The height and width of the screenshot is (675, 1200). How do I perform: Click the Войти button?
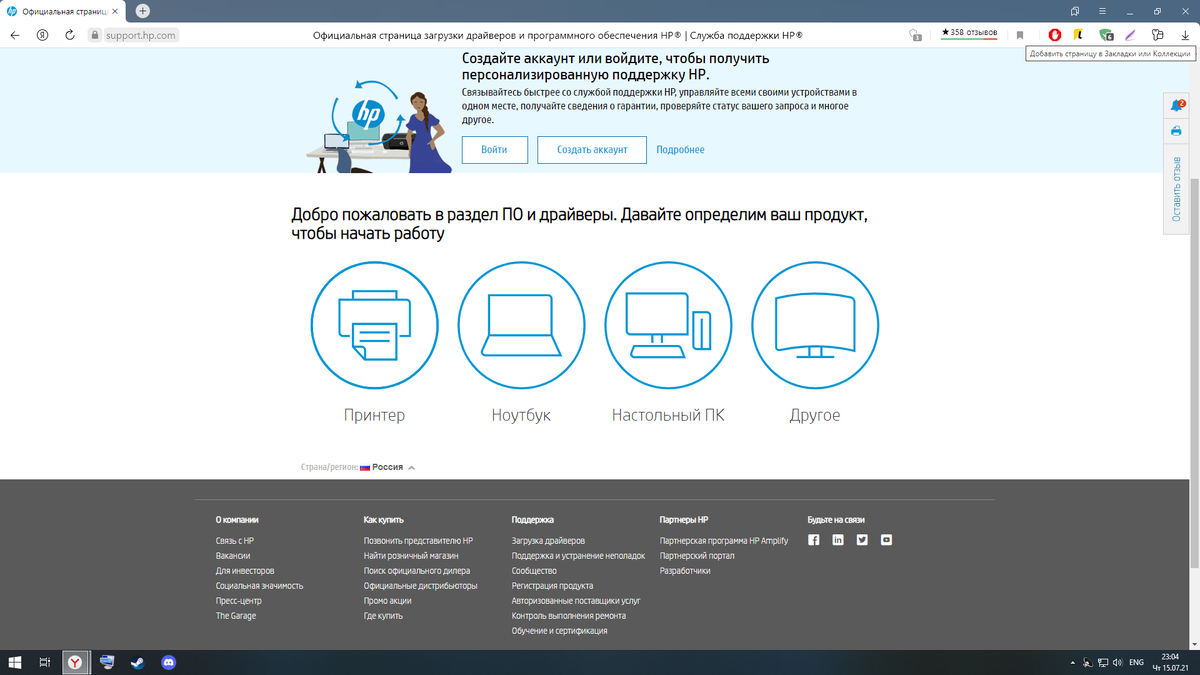coord(494,149)
